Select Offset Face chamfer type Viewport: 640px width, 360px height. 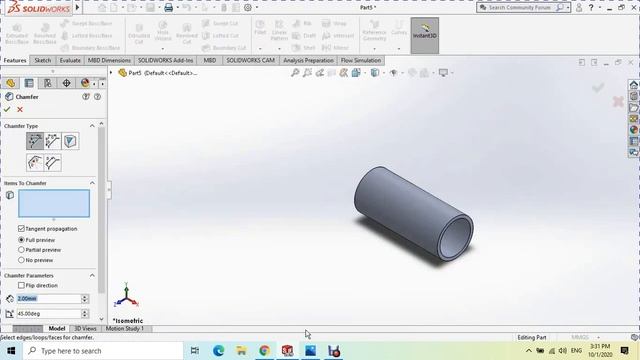[35, 163]
